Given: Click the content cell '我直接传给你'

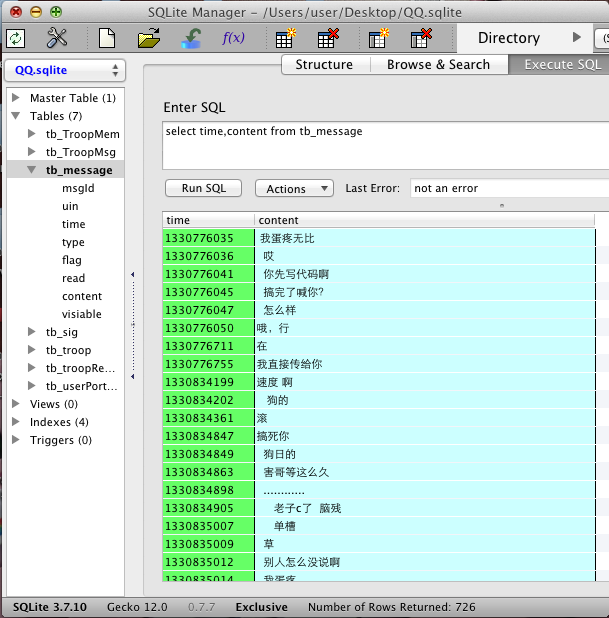Looking at the screenshot, I should [425, 364].
